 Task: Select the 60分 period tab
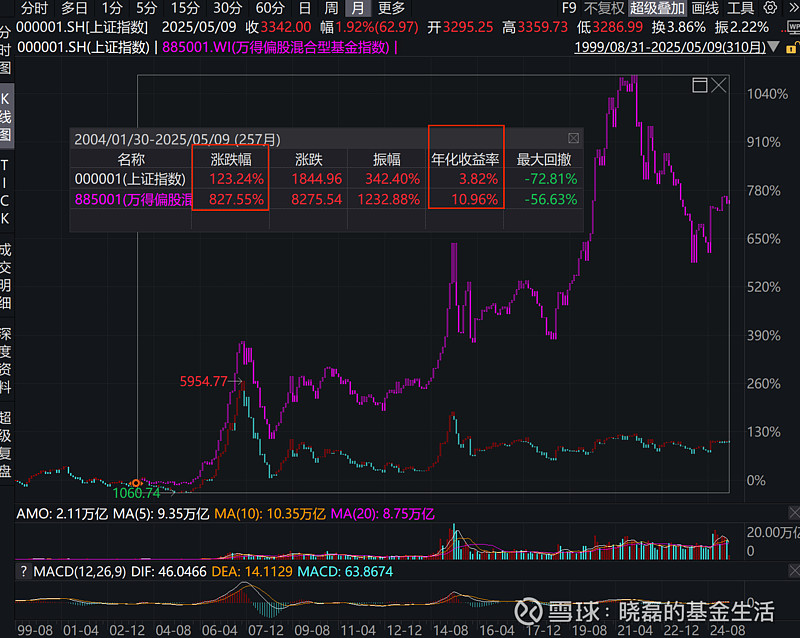(270, 8)
